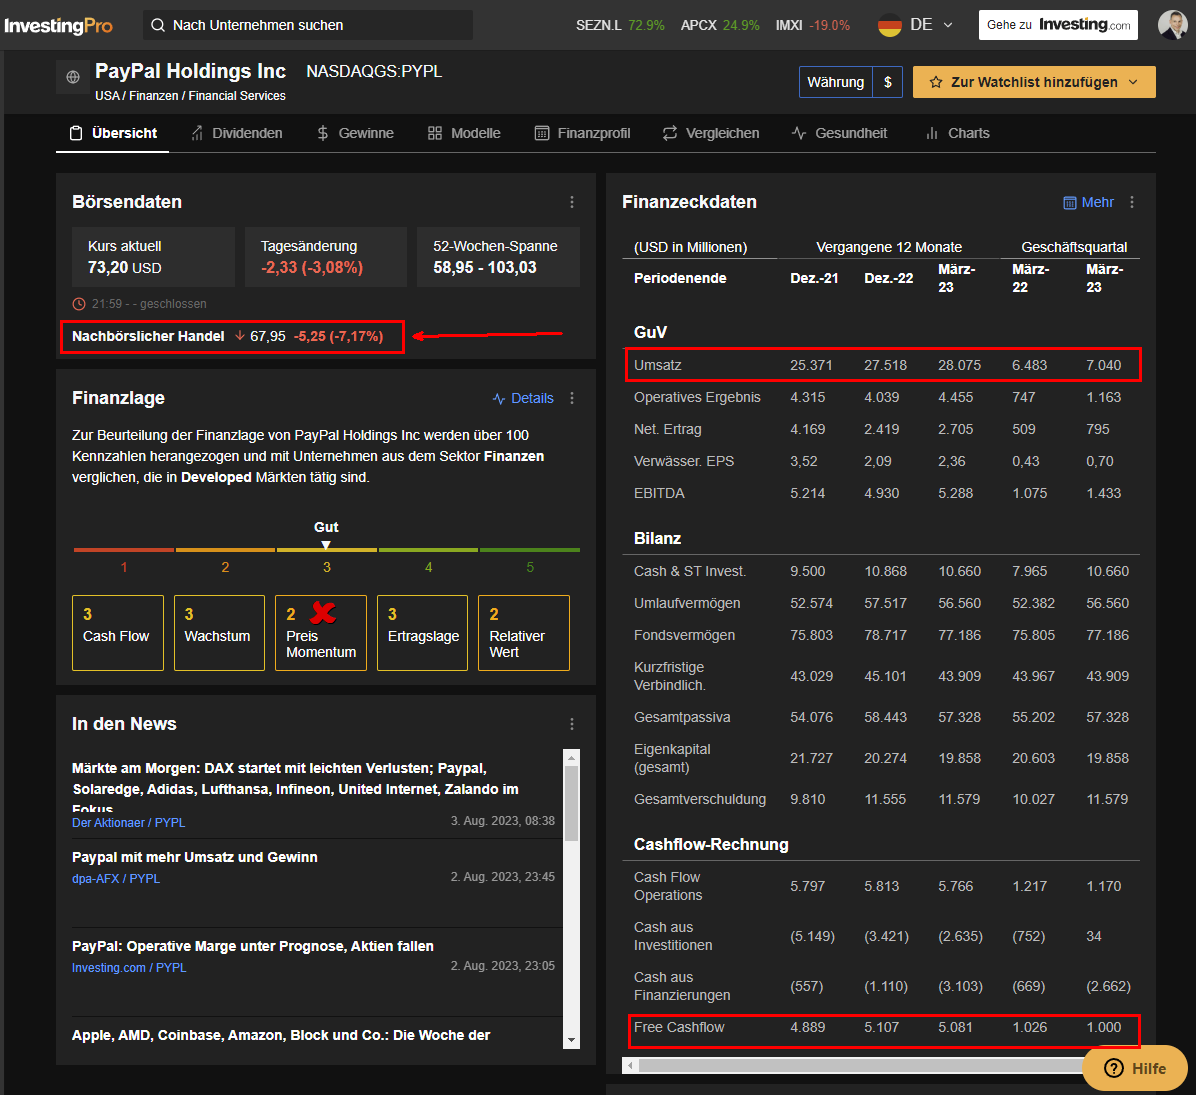The image size is (1196, 1095).
Task: Select the Relativer Wert score card
Action: (x=523, y=633)
